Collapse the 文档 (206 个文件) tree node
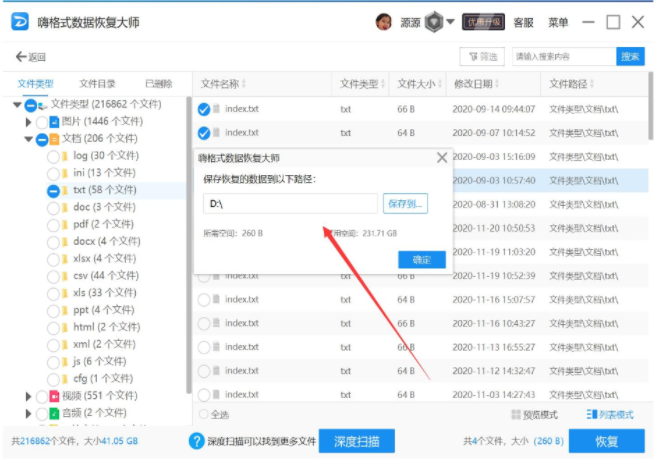 [29, 139]
